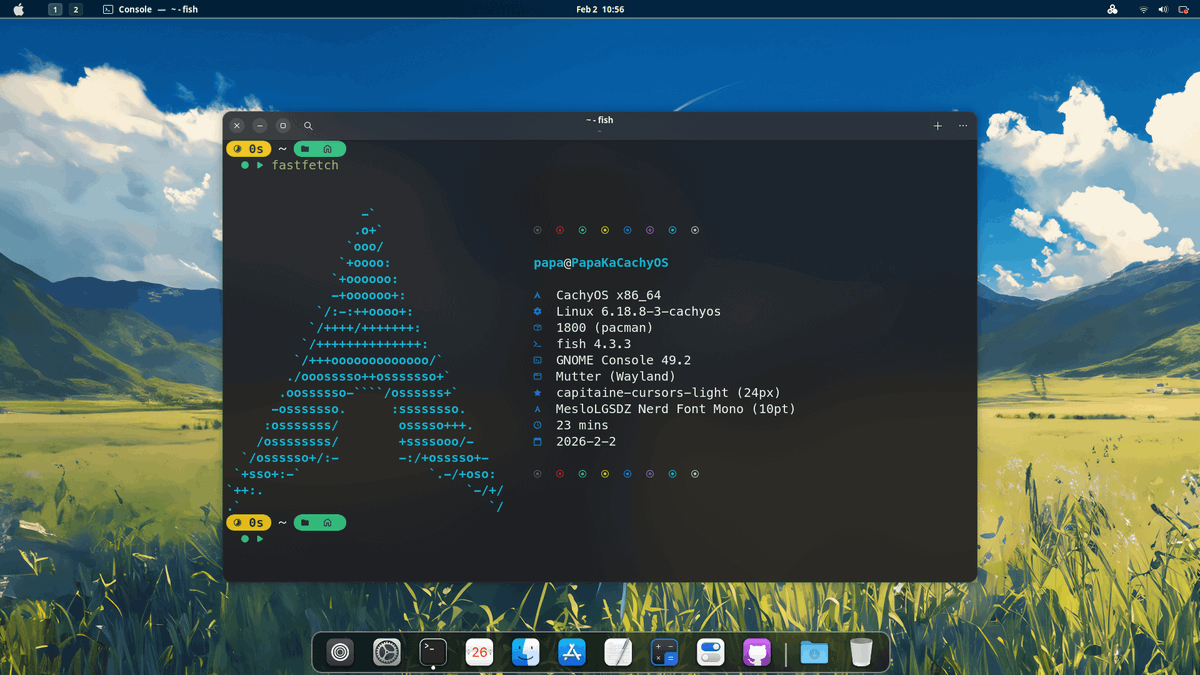Image resolution: width=1200 pixels, height=675 pixels.
Task: Click the '1800 (pacman)' line
Action: [x=605, y=327]
